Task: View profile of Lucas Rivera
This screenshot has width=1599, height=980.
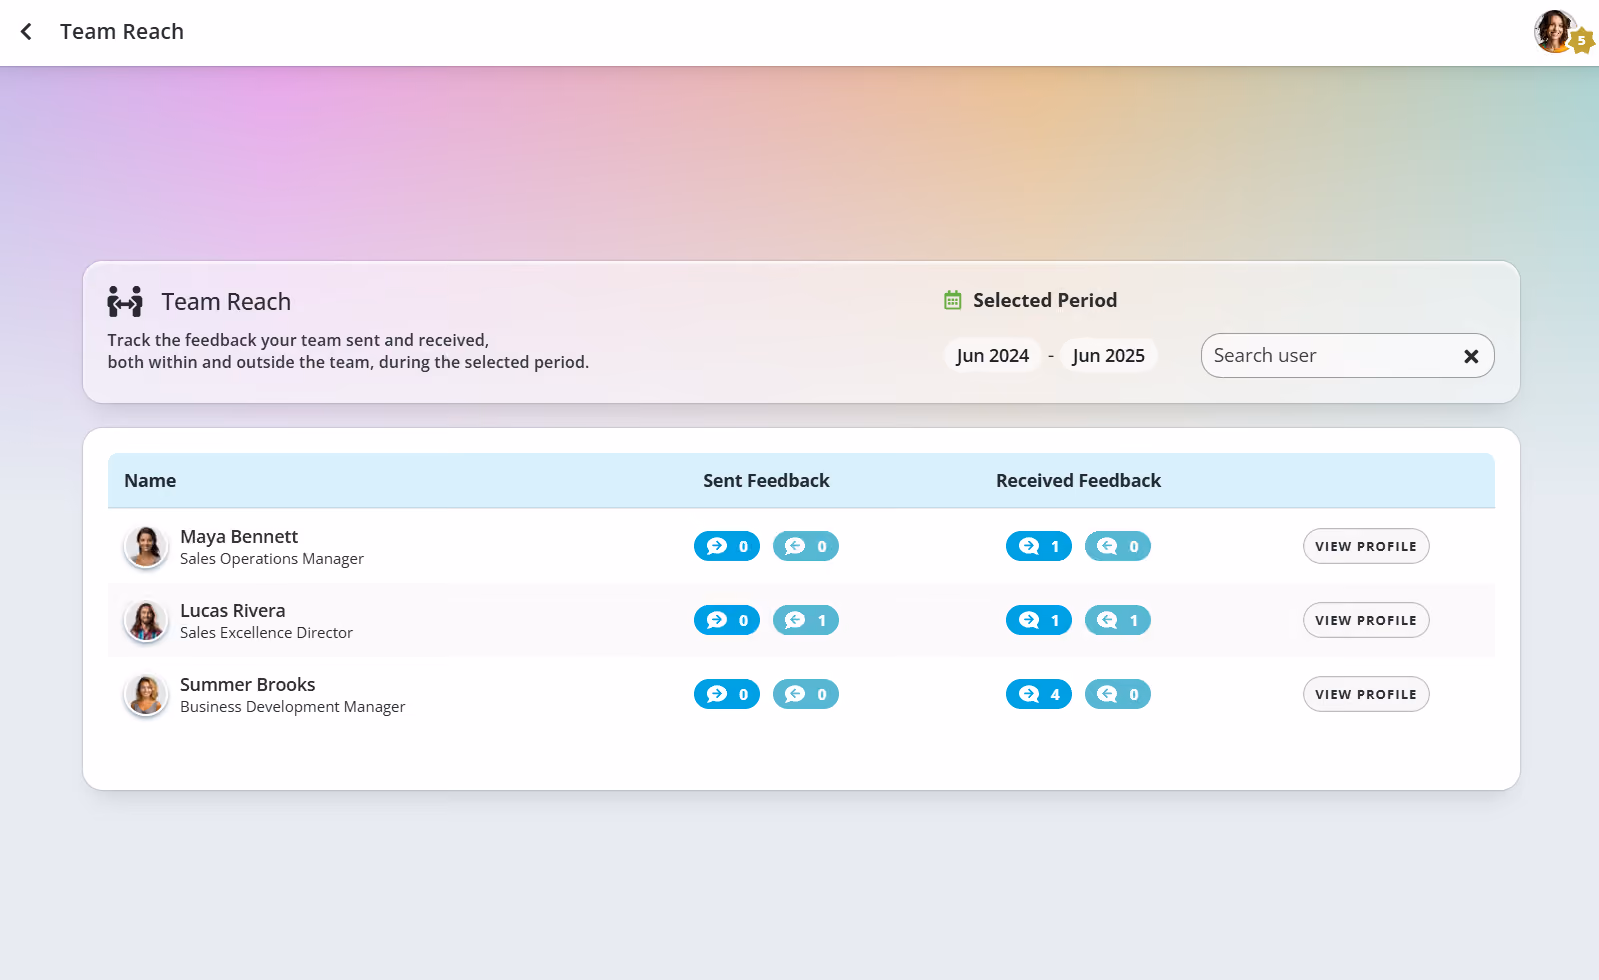Action: click(1366, 620)
